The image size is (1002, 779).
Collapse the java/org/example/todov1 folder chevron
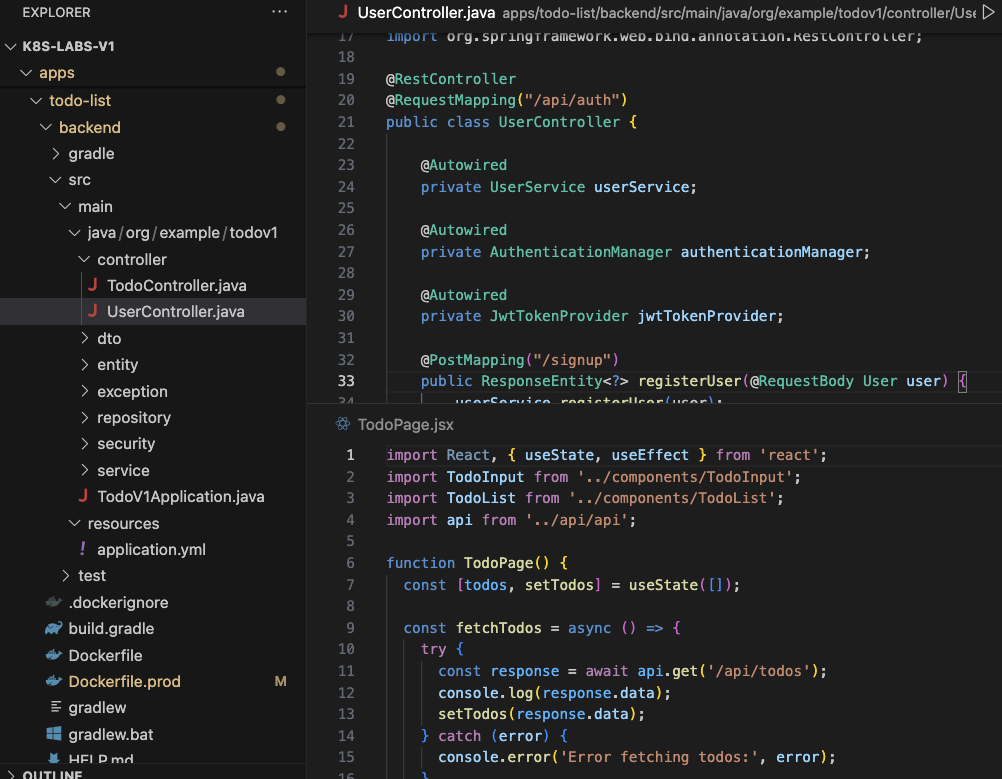[75, 233]
